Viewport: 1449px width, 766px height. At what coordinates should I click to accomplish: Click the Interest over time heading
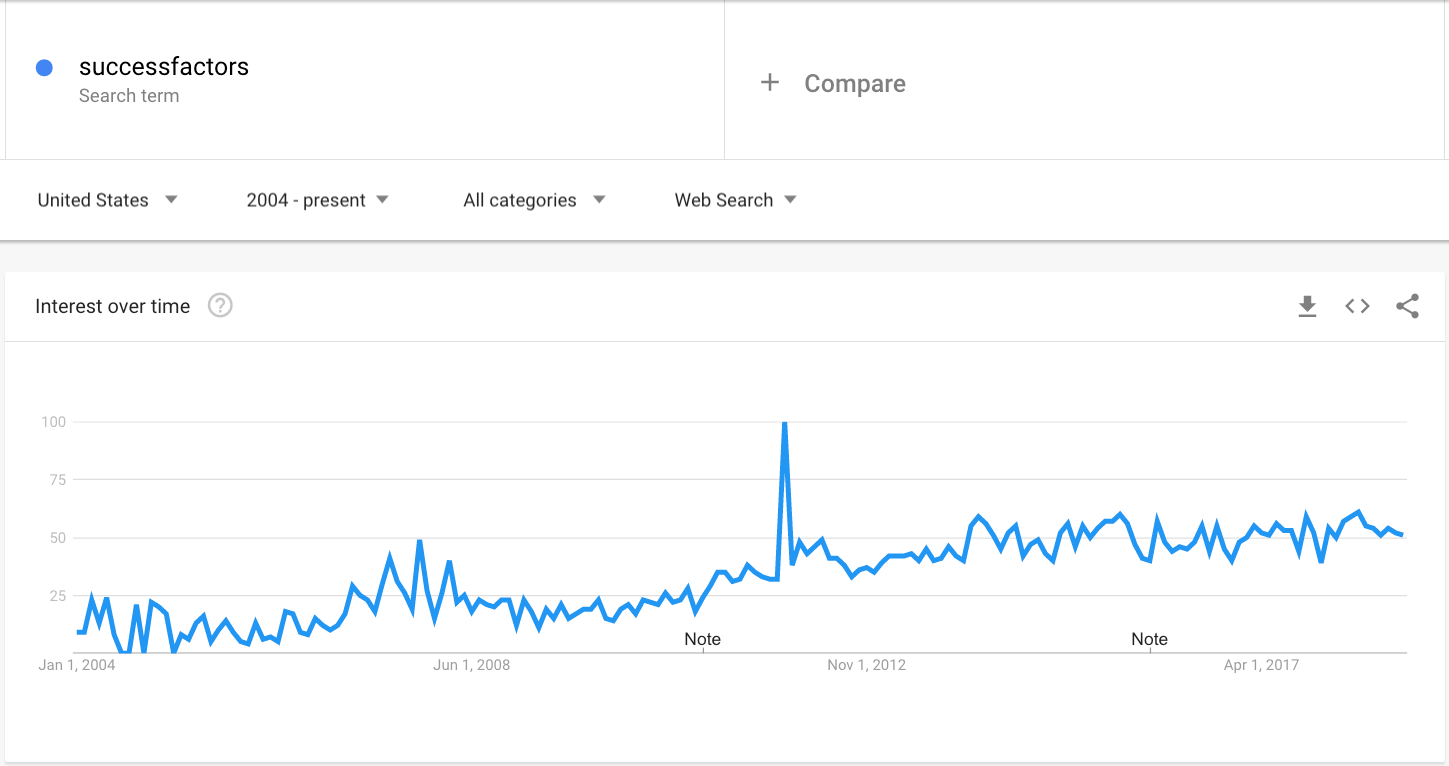point(112,307)
